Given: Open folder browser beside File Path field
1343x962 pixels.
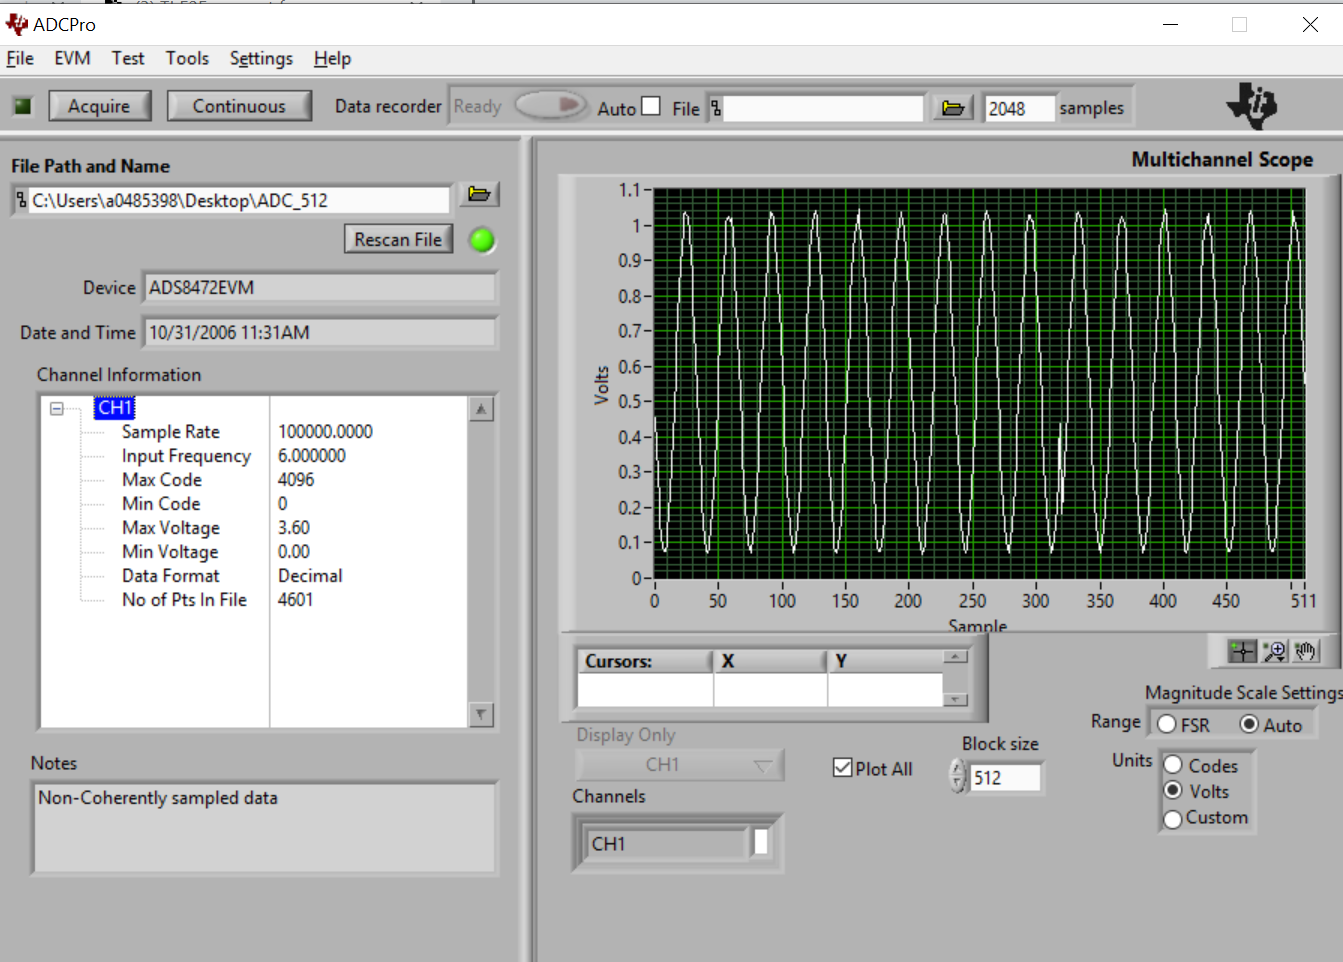Looking at the screenshot, I should pos(479,195).
